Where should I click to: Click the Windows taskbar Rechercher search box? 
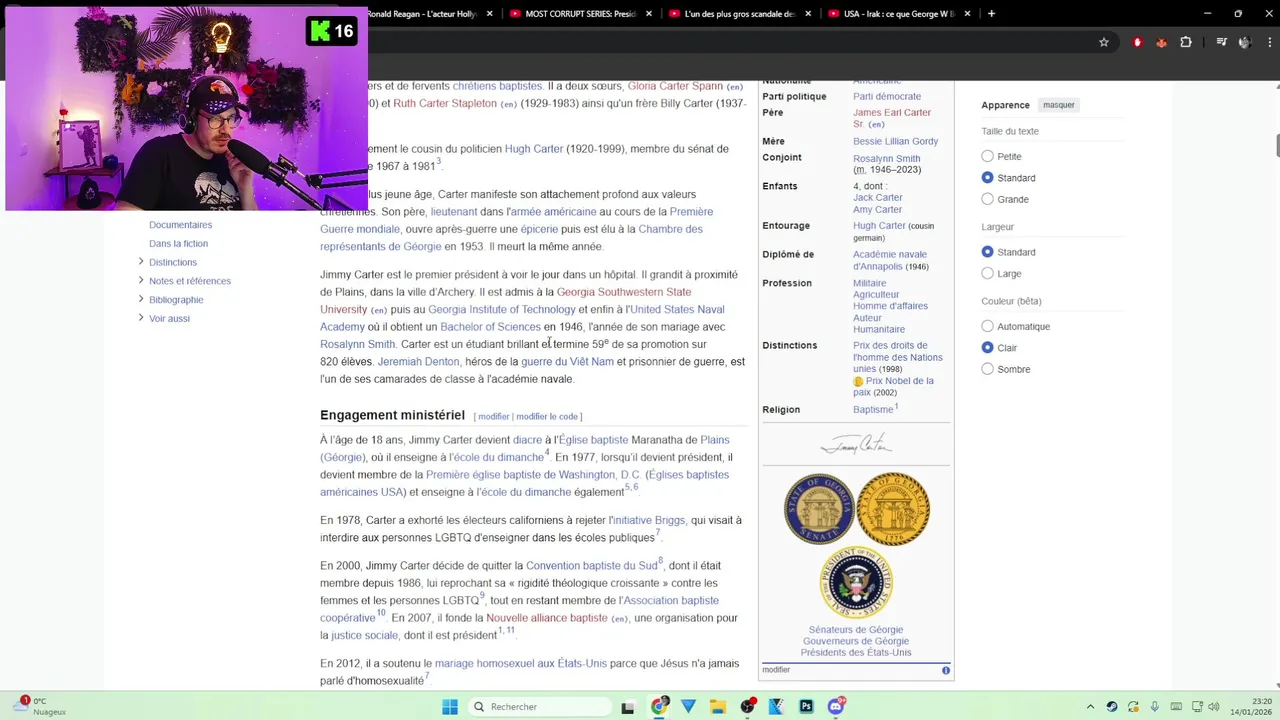click(540, 707)
